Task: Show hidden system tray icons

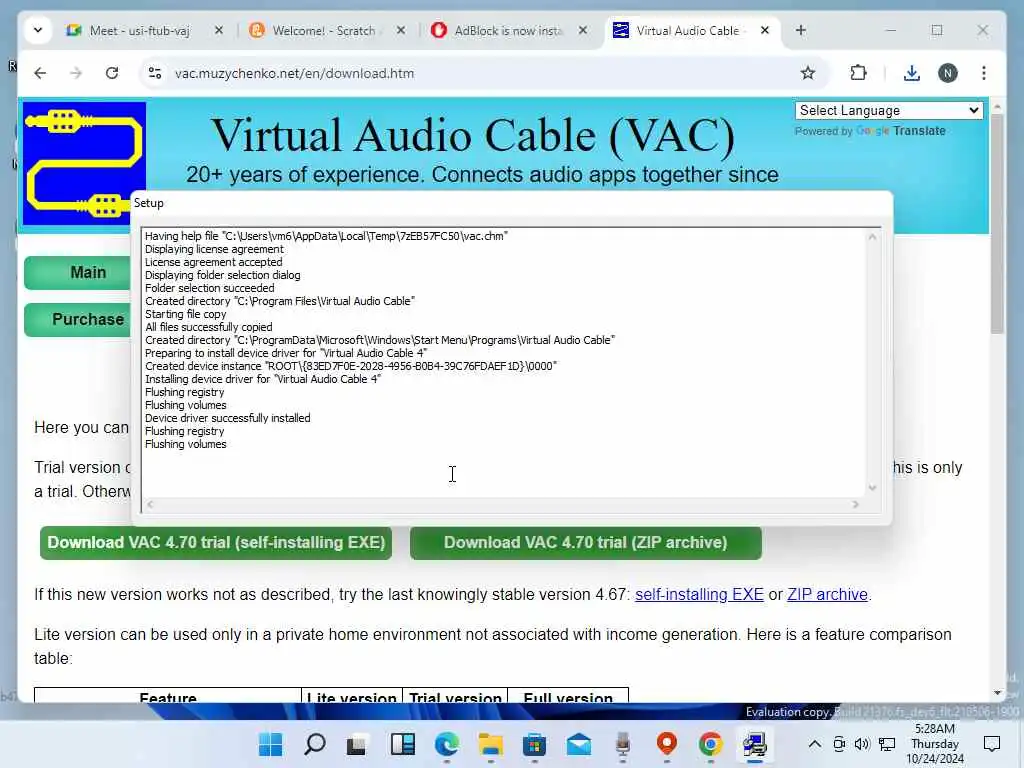Action: (814, 744)
